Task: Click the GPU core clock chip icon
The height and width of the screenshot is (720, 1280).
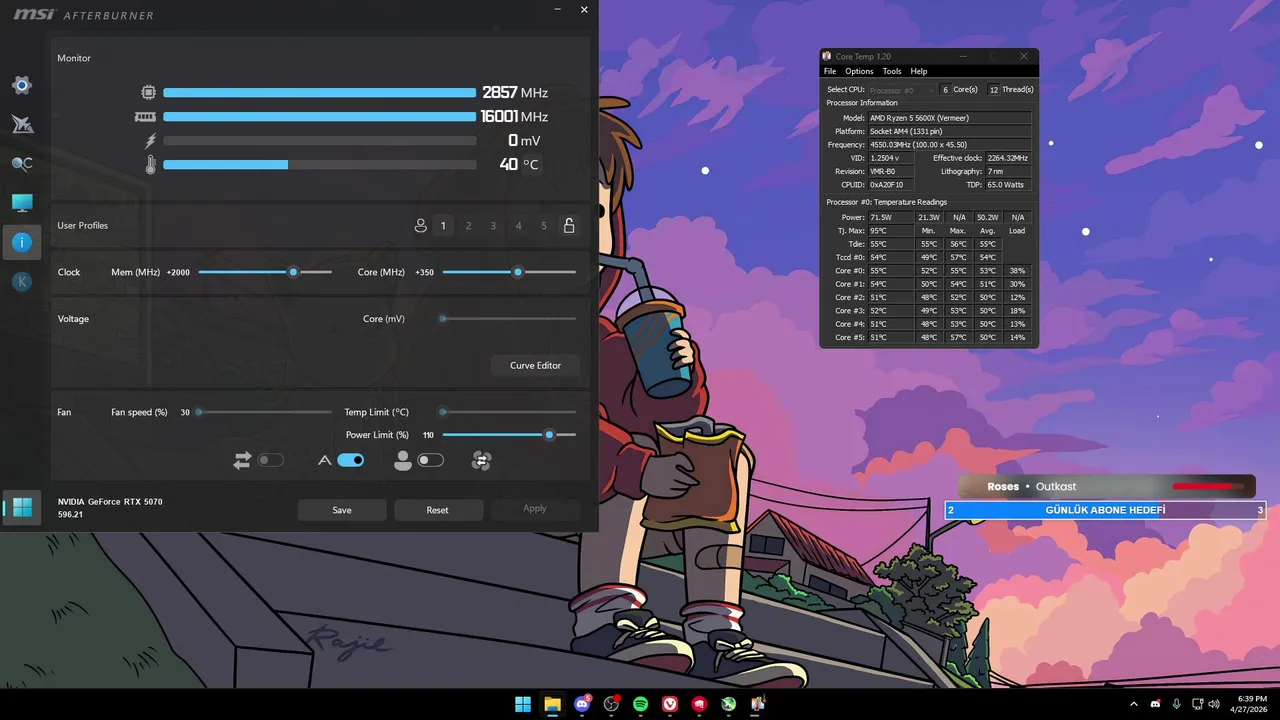Action: coord(148,92)
